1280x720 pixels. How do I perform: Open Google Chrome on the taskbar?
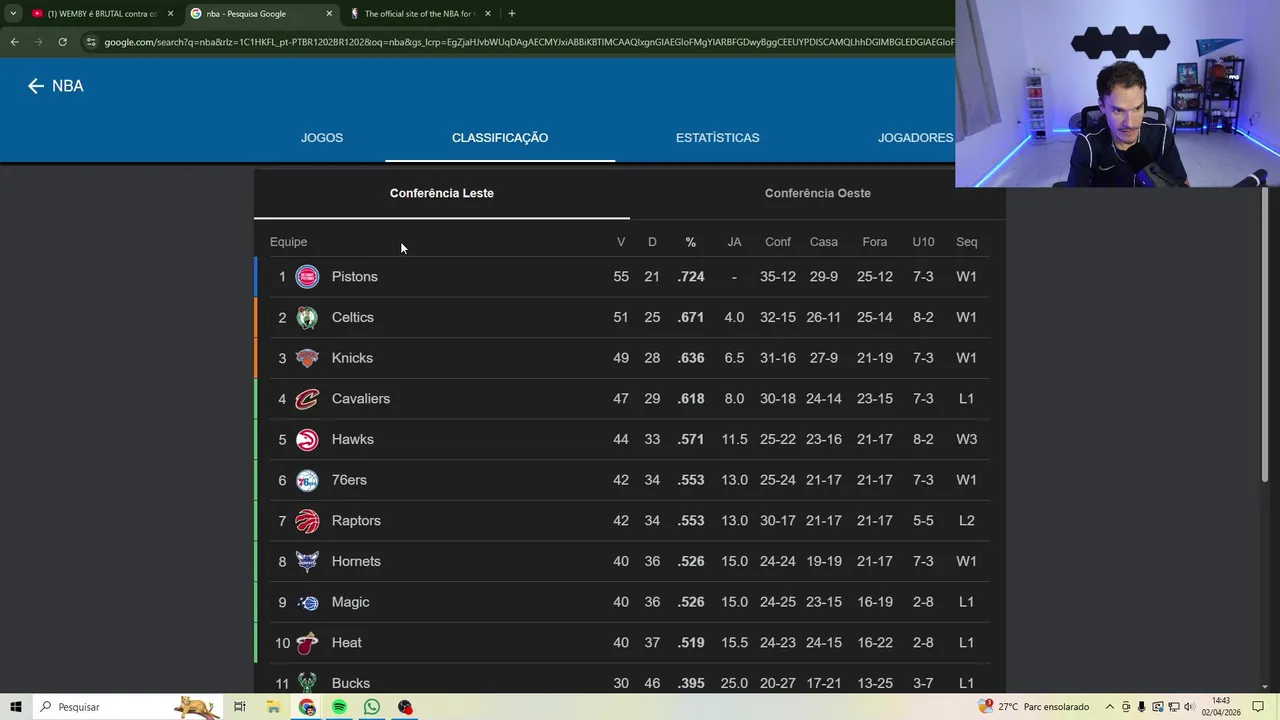coord(307,707)
